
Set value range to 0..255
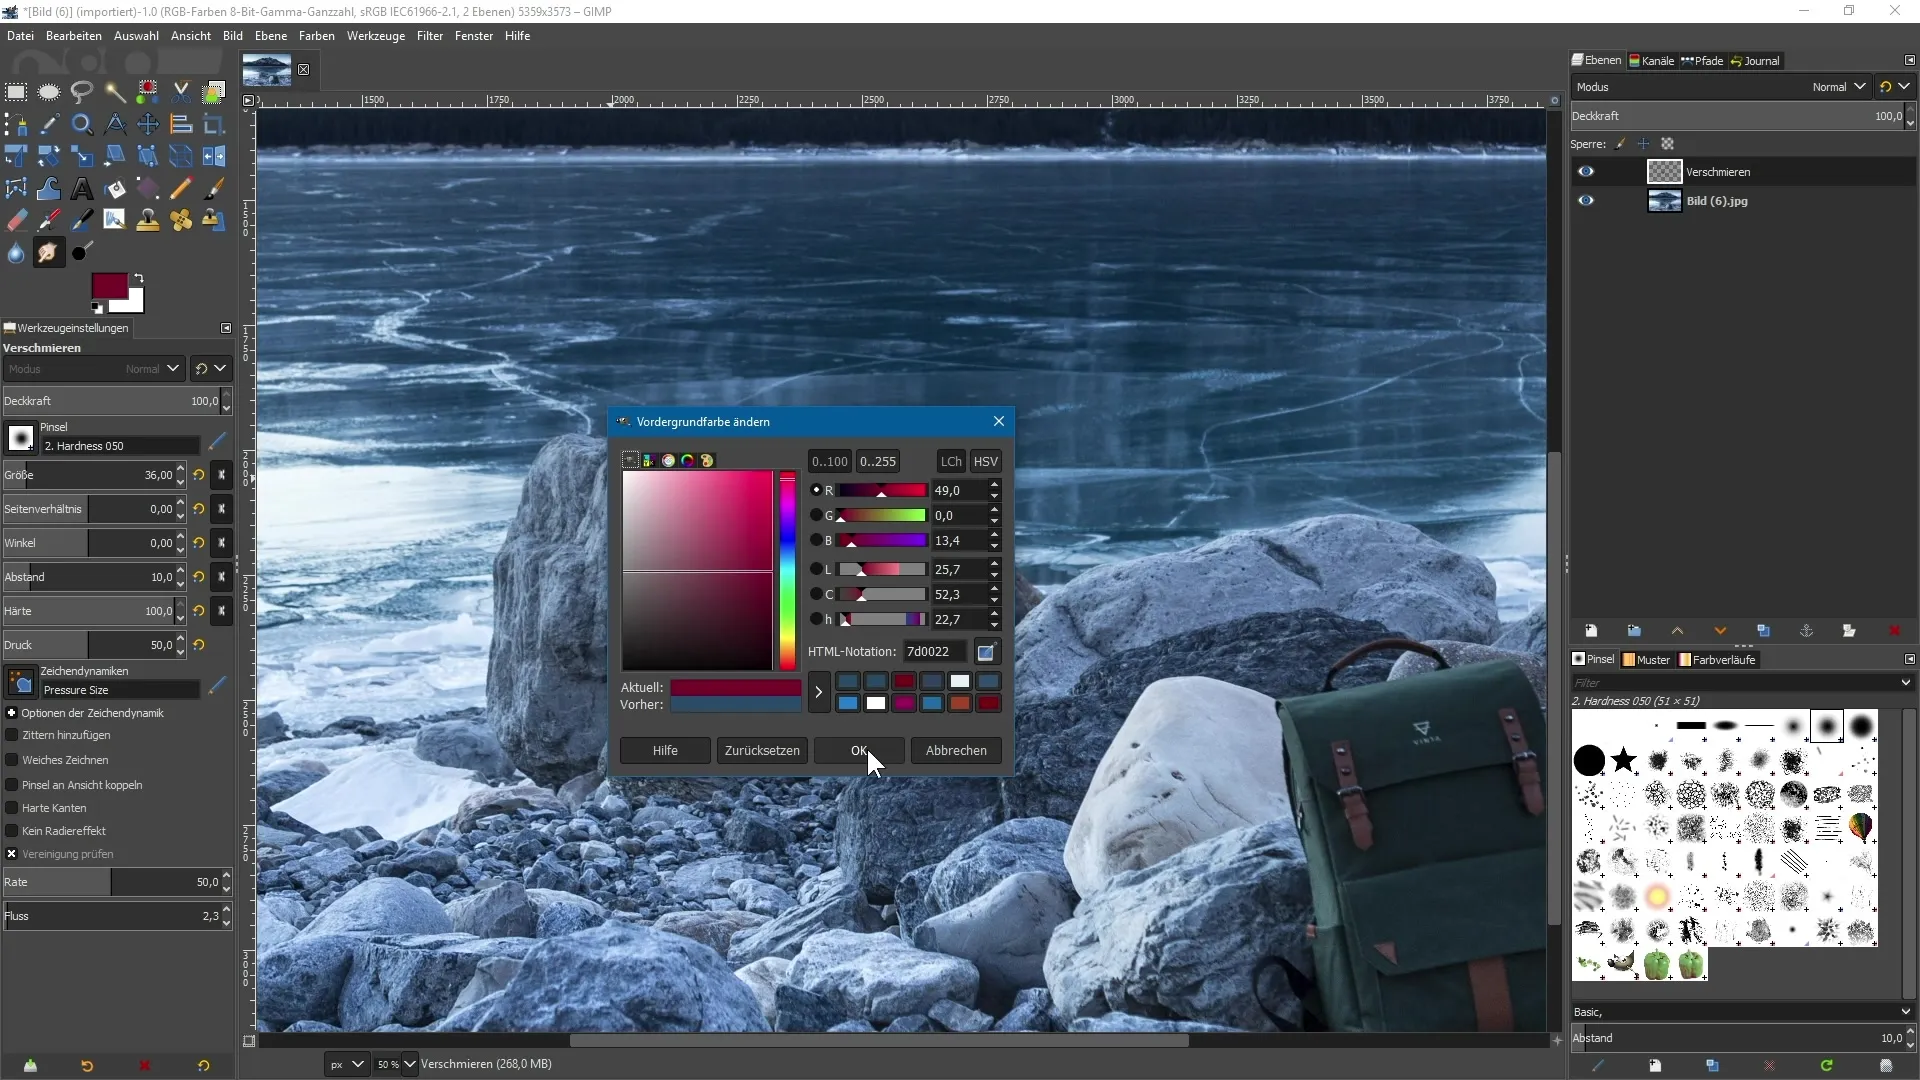[x=877, y=462]
